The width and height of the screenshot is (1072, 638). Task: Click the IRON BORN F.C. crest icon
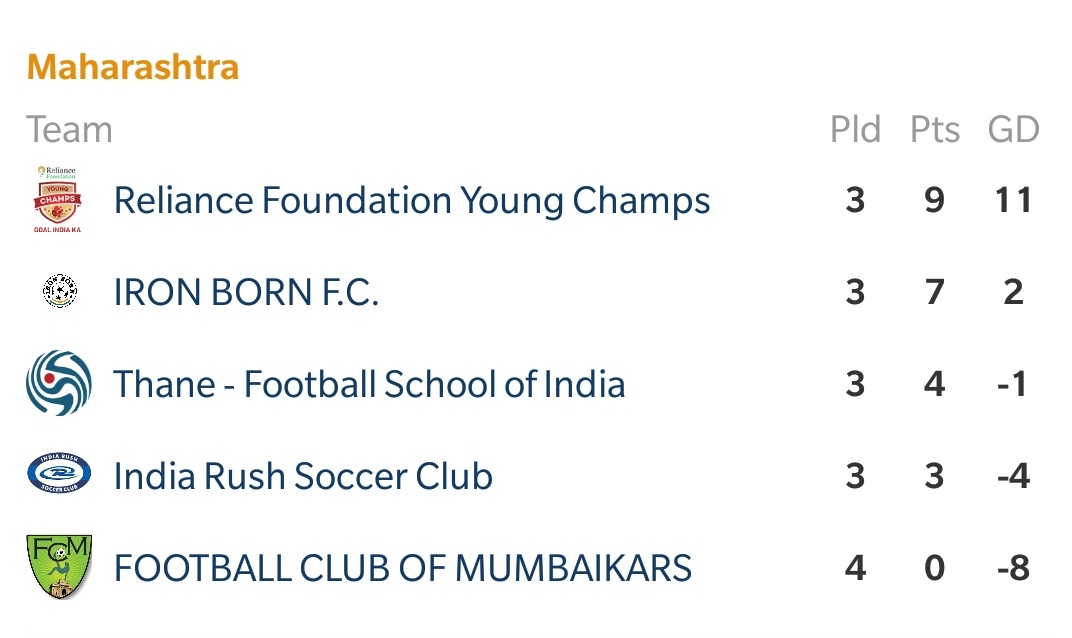59,291
